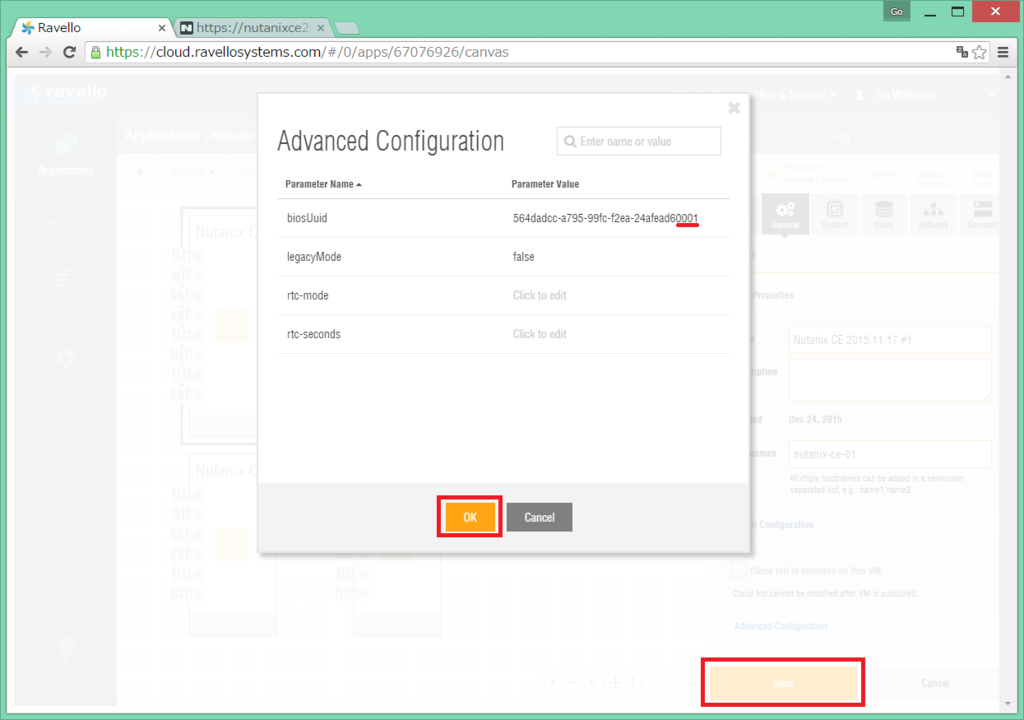Image resolution: width=1024 pixels, height=720 pixels.
Task: Click the Go profile button in the title bar
Action: 897,11
